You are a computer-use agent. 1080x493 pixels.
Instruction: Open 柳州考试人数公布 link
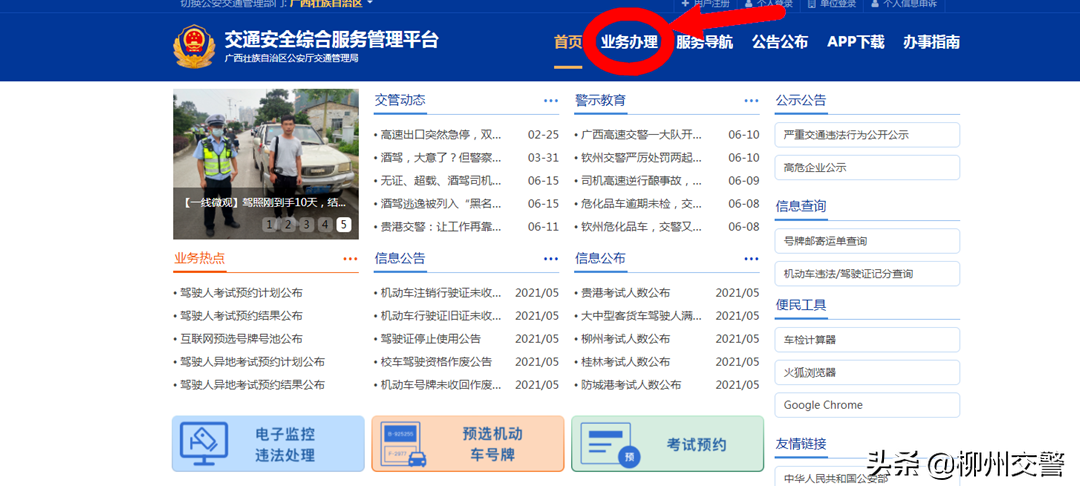625,339
